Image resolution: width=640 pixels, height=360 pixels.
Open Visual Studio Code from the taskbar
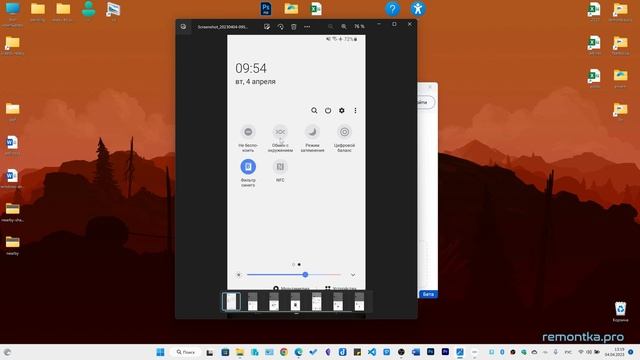click(372, 352)
